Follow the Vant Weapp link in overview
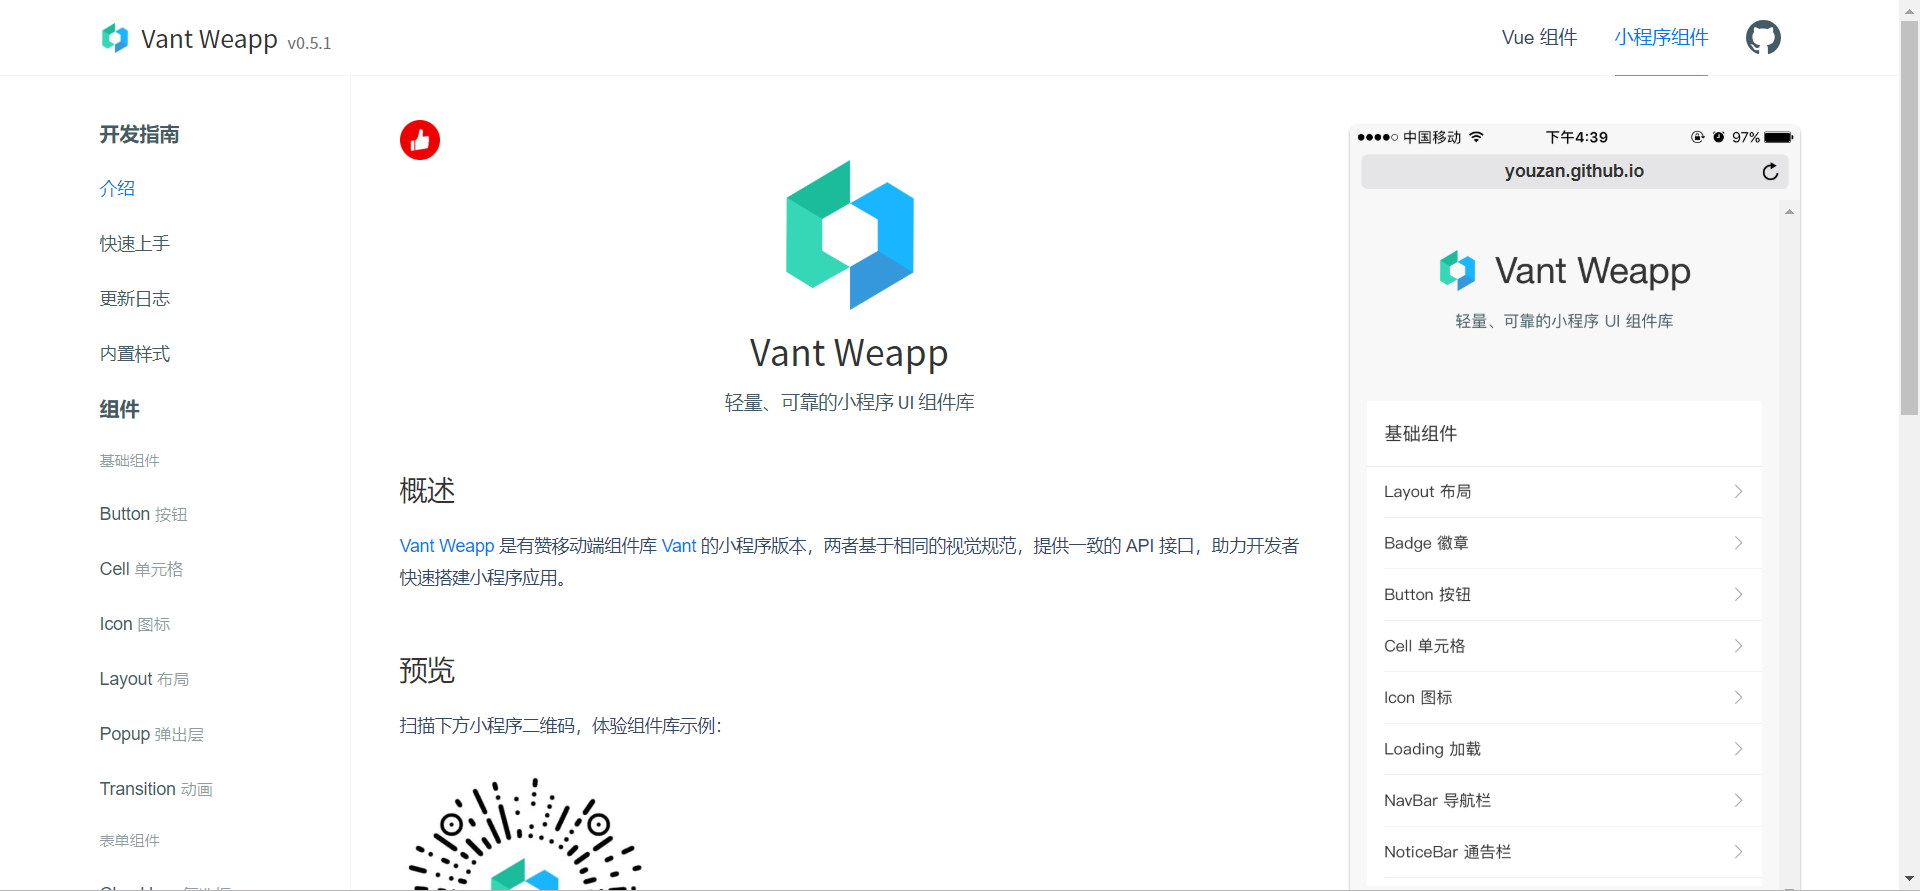This screenshot has height=891, width=1920. [x=447, y=546]
